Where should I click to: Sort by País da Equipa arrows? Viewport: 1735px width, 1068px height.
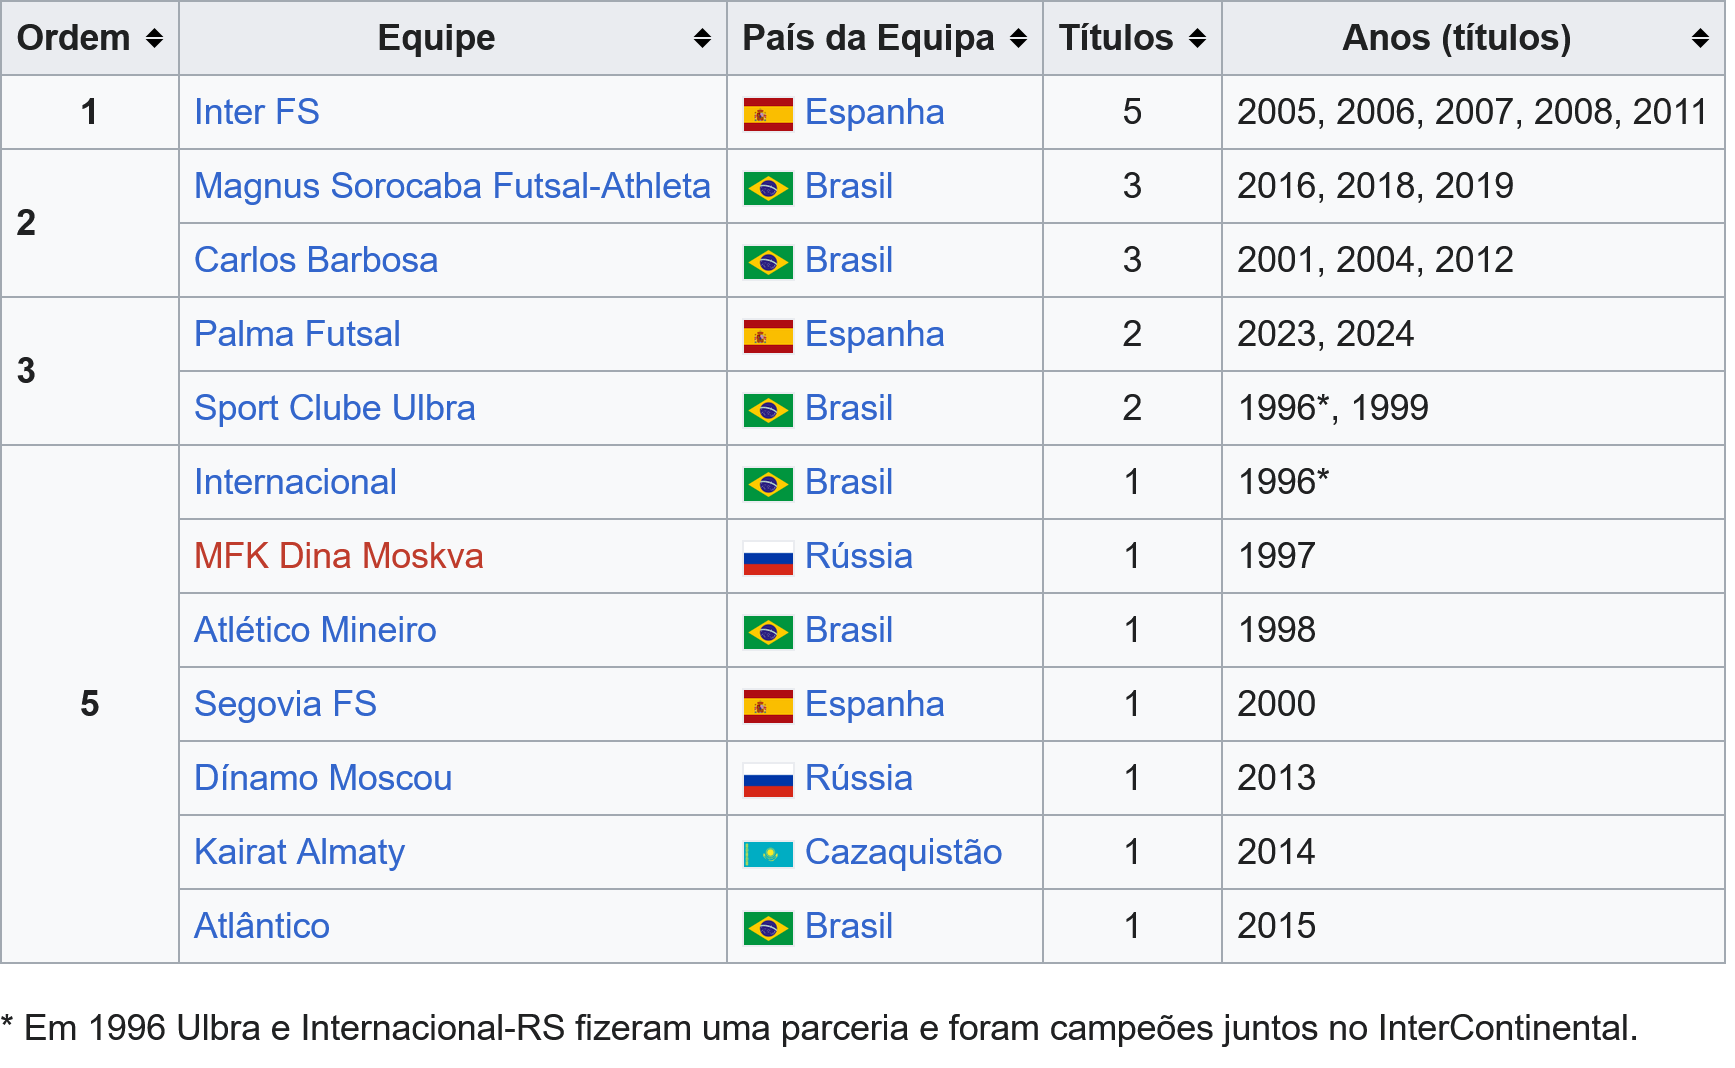pos(1018,38)
